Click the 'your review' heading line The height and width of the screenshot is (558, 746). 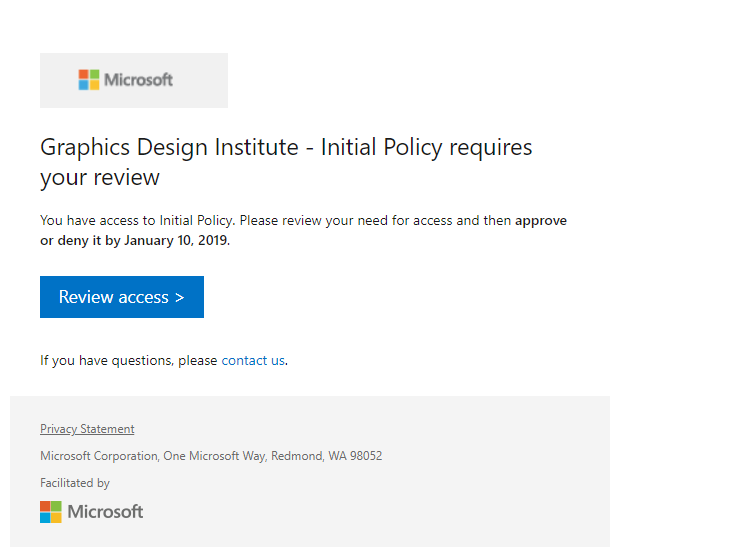(100, 178)
